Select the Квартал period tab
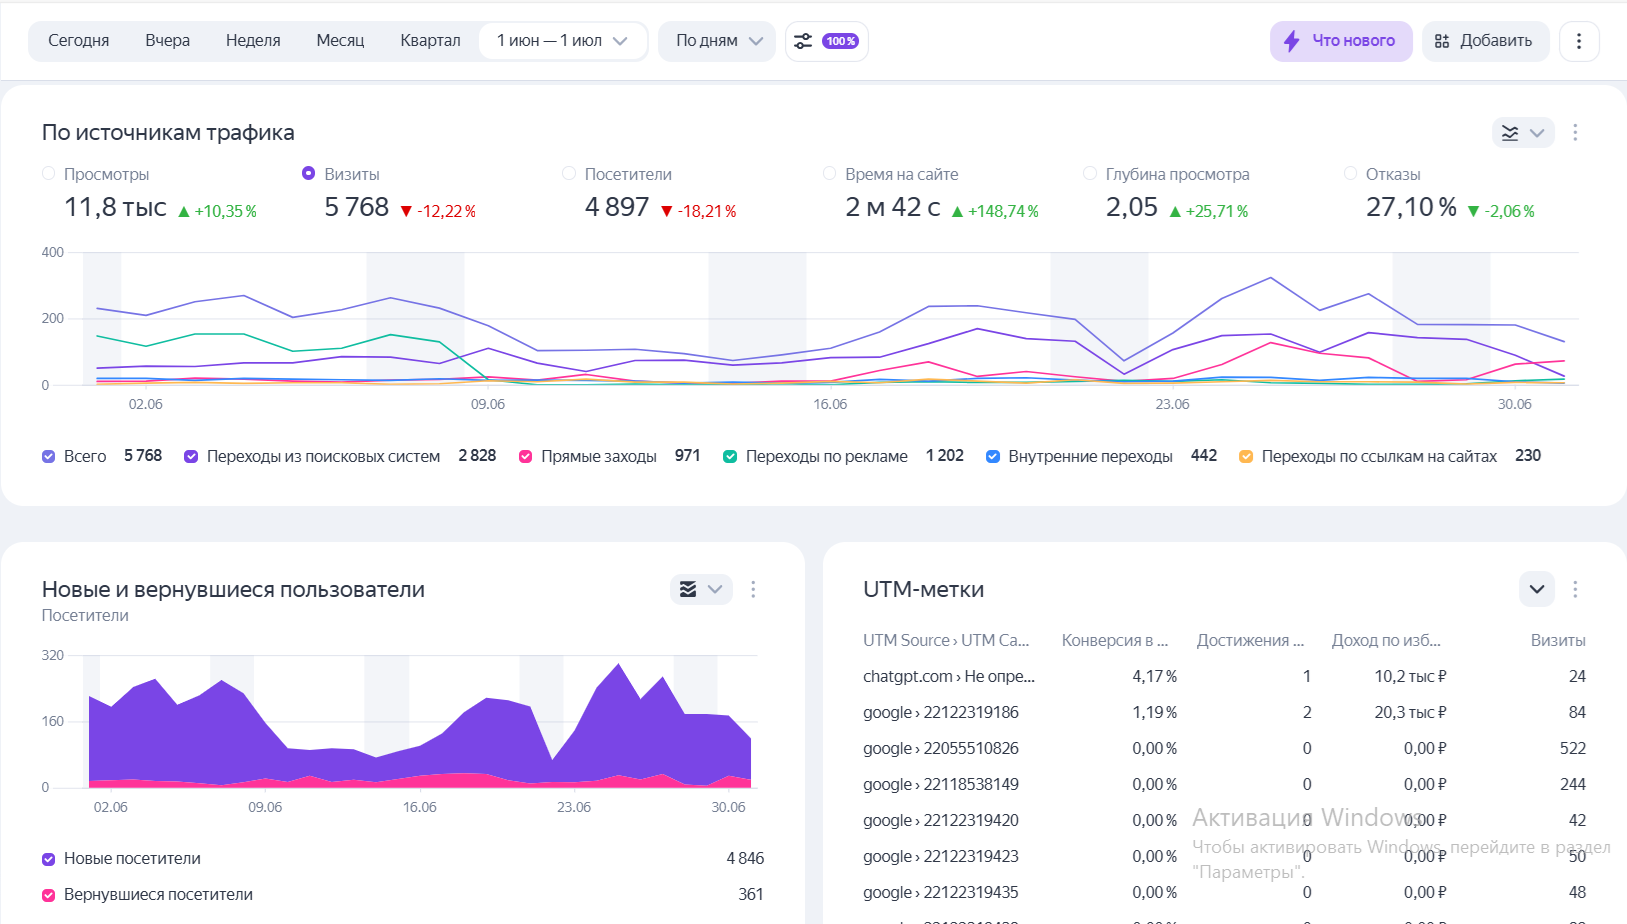 (x=430, y=41)
